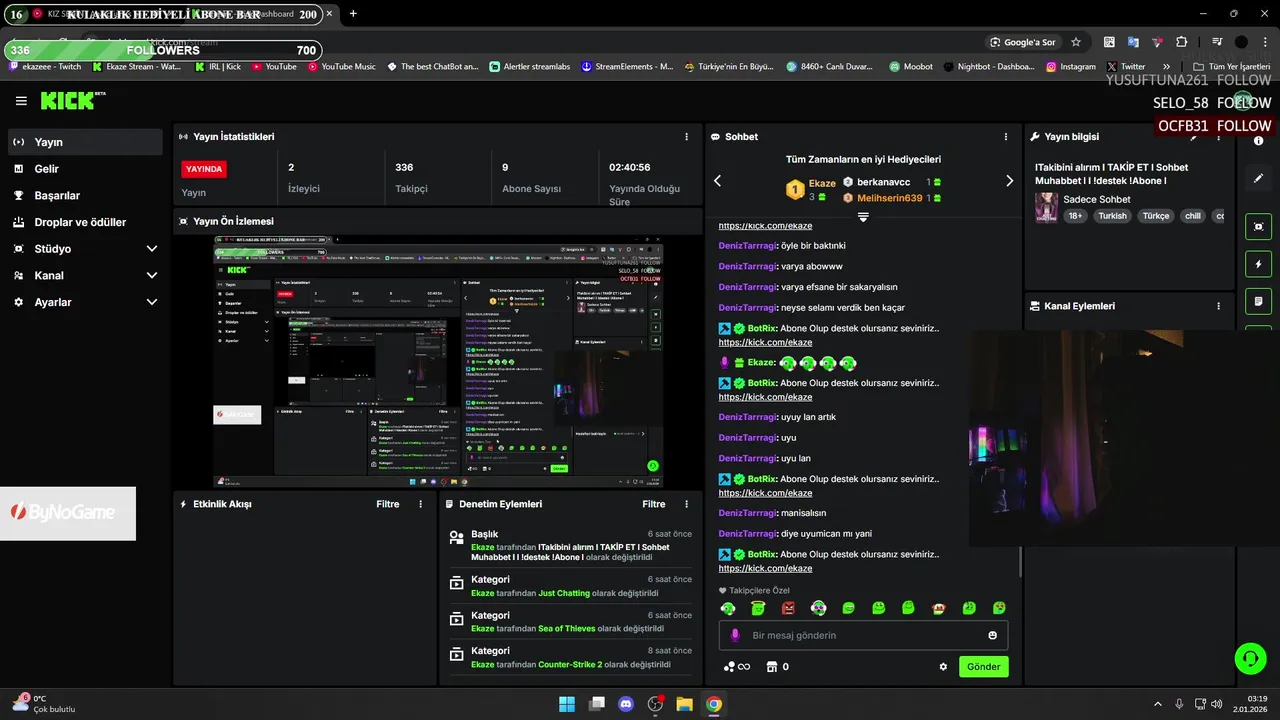Expand the Ayarlar sidebar section
The height and width of the screenshot is (720, 1280).
coord(85,302)
